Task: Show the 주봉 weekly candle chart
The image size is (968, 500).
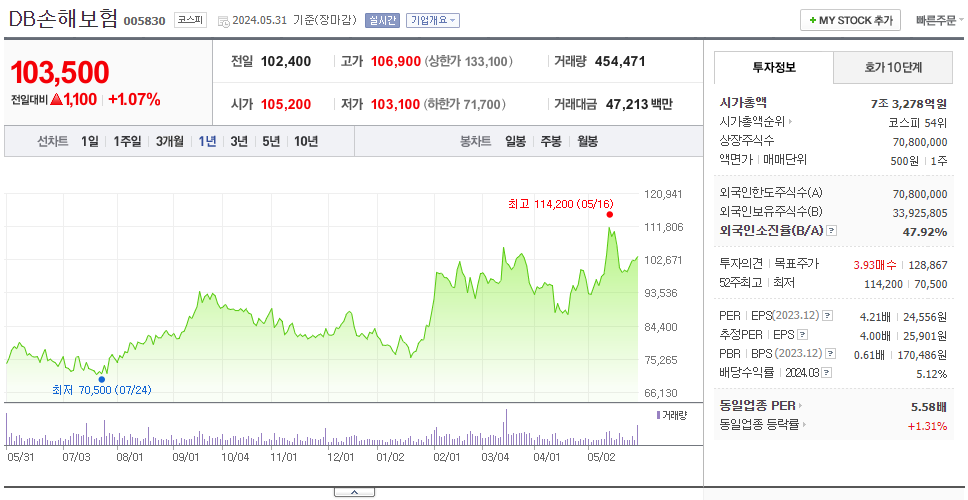Action: [551, 141]
